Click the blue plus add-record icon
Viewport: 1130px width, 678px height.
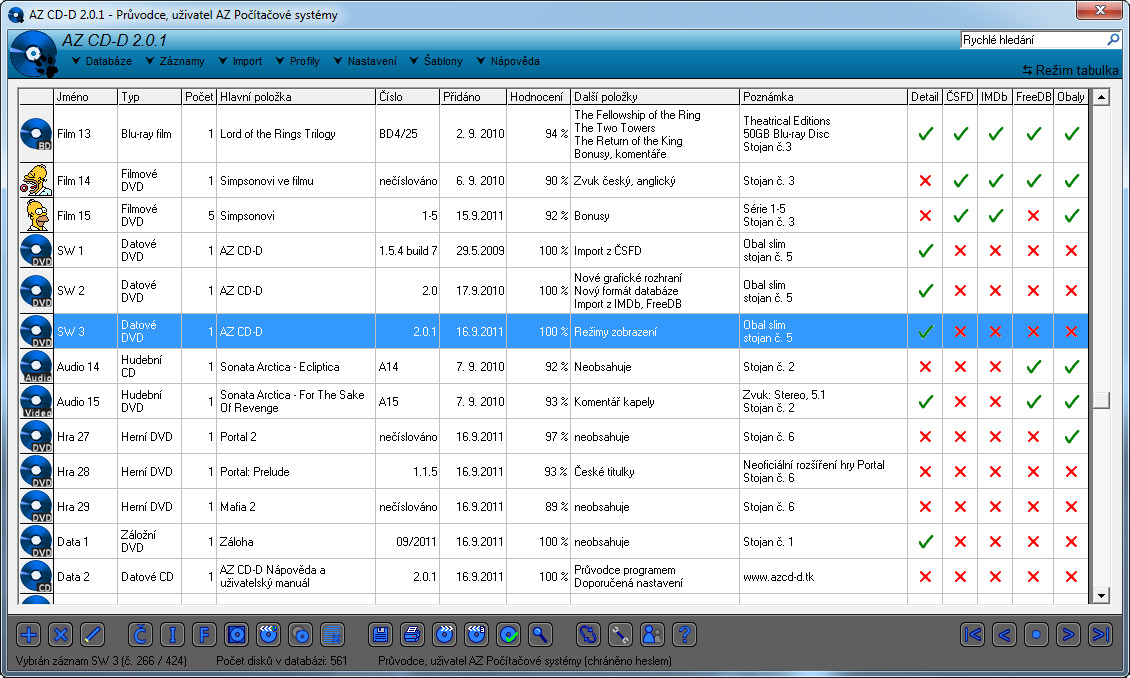[x=29, y=635]
